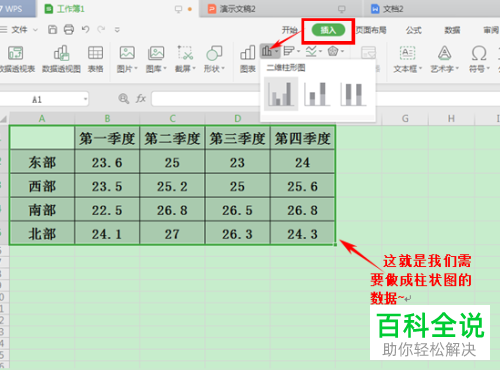Select the clustered column chart thumbnail

pyautogui.click(x=281, y=94)
